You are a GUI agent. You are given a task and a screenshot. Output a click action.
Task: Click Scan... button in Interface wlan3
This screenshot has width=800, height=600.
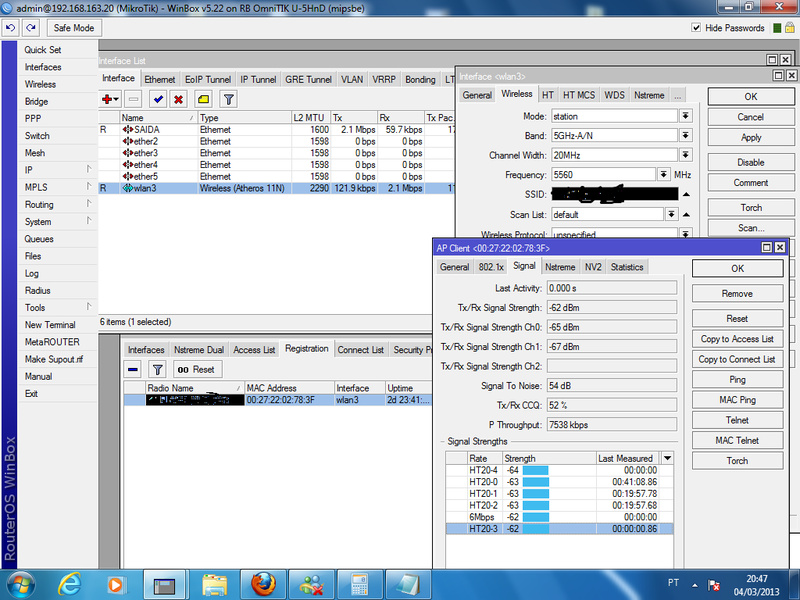[x=751, y=228]
